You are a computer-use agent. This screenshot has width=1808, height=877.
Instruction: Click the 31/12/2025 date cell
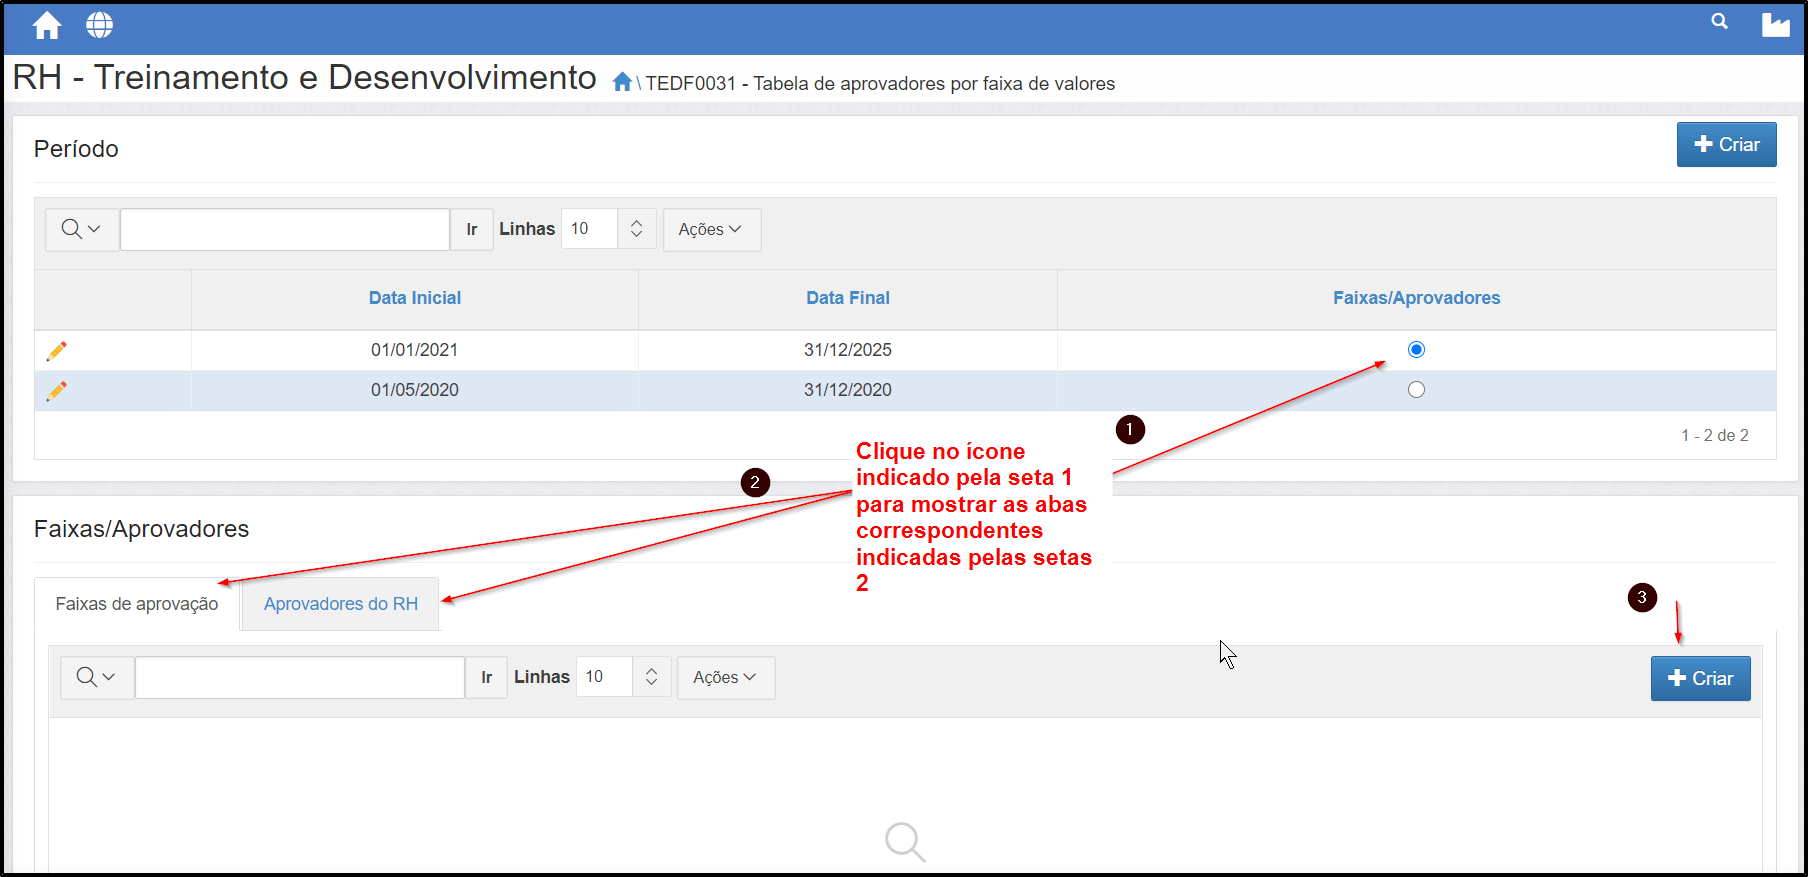pyautogui.click(x=848, y=350)
